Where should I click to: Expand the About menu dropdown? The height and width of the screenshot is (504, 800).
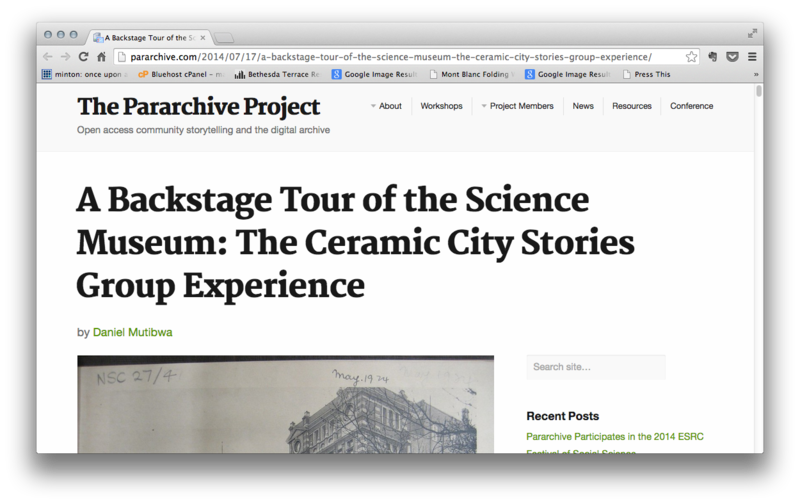pyautogui.click(x=386, y=106)
